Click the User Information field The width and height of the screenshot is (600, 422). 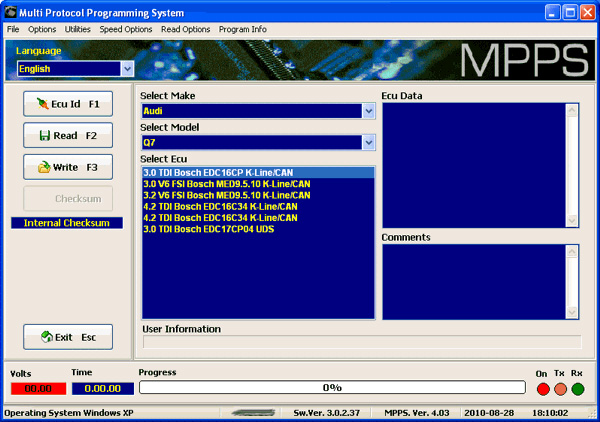[362, 342]
